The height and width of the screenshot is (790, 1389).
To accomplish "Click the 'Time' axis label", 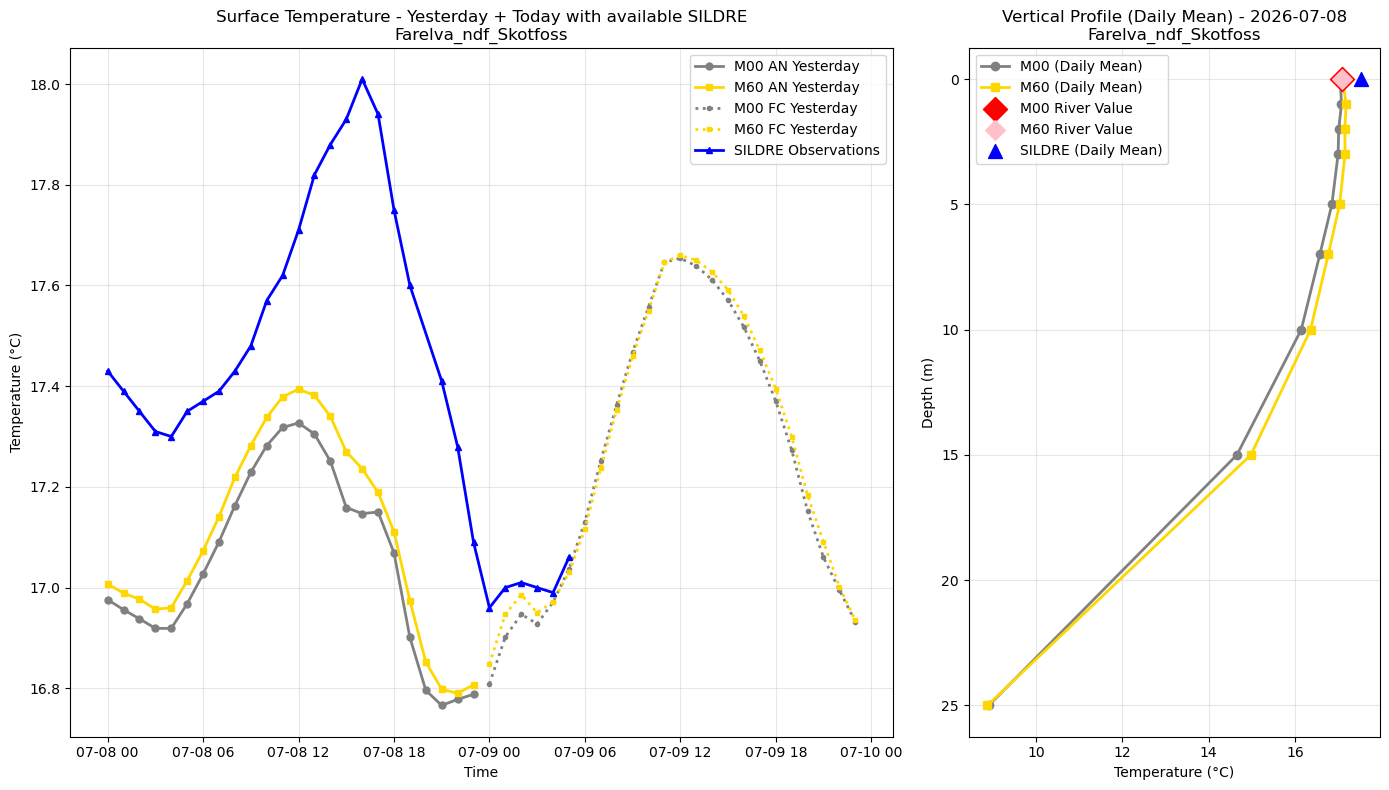I will click(481, 772).
